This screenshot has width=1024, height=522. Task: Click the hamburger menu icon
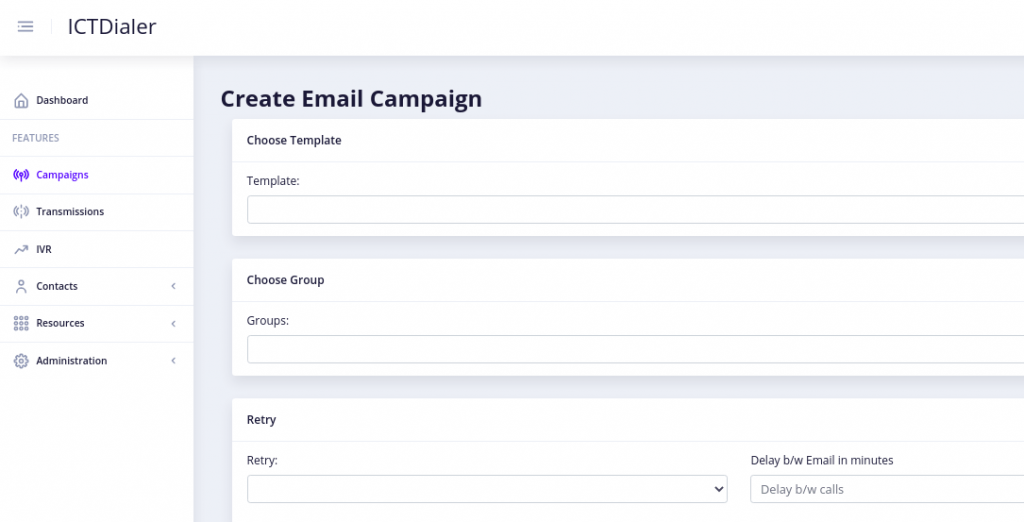[x=25, y=26]
